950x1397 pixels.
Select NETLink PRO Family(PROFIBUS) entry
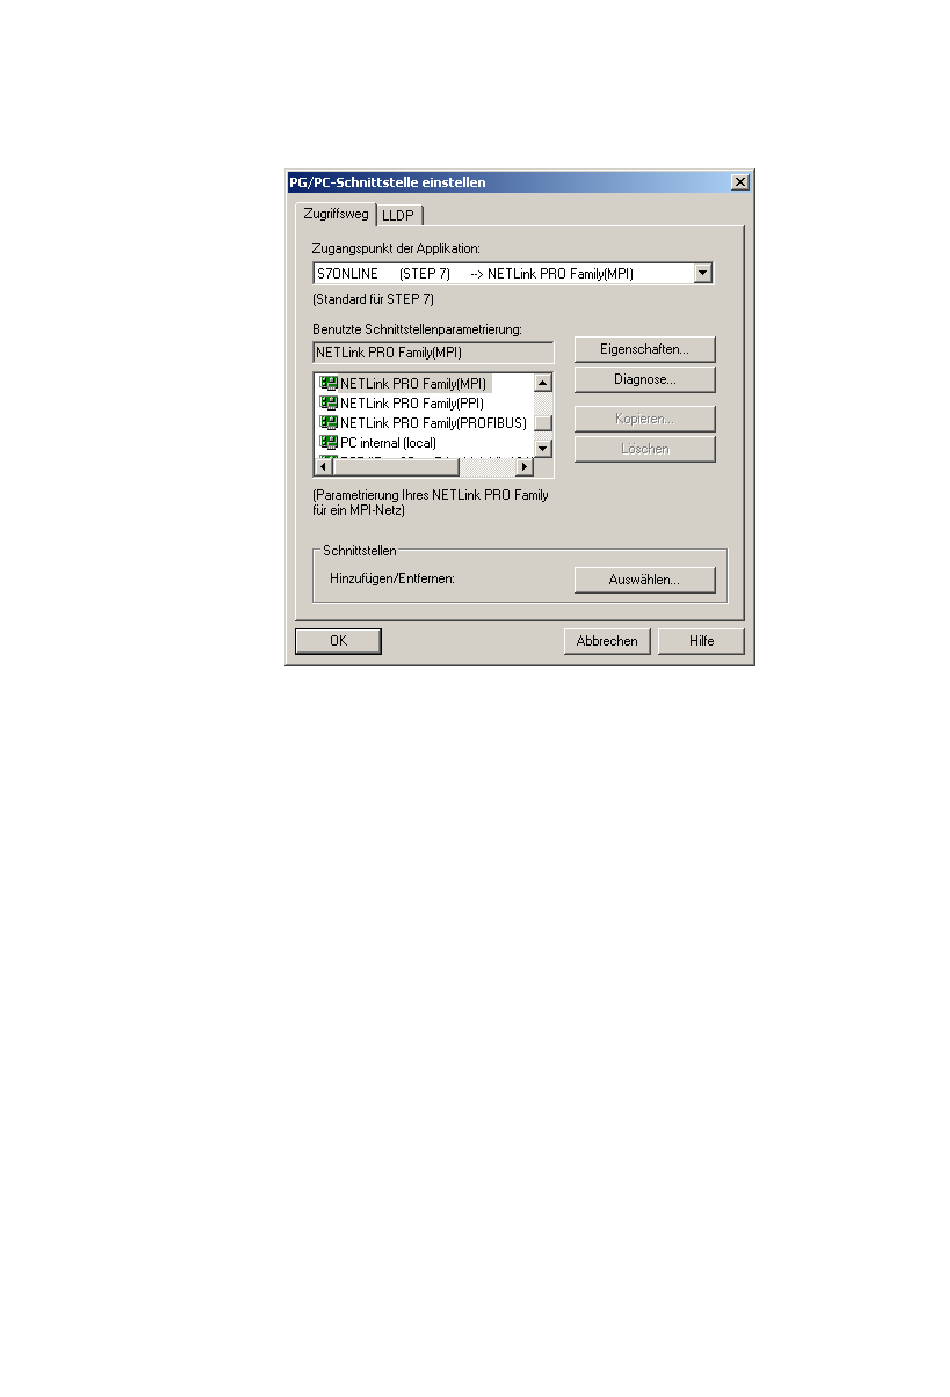[433, 423]
